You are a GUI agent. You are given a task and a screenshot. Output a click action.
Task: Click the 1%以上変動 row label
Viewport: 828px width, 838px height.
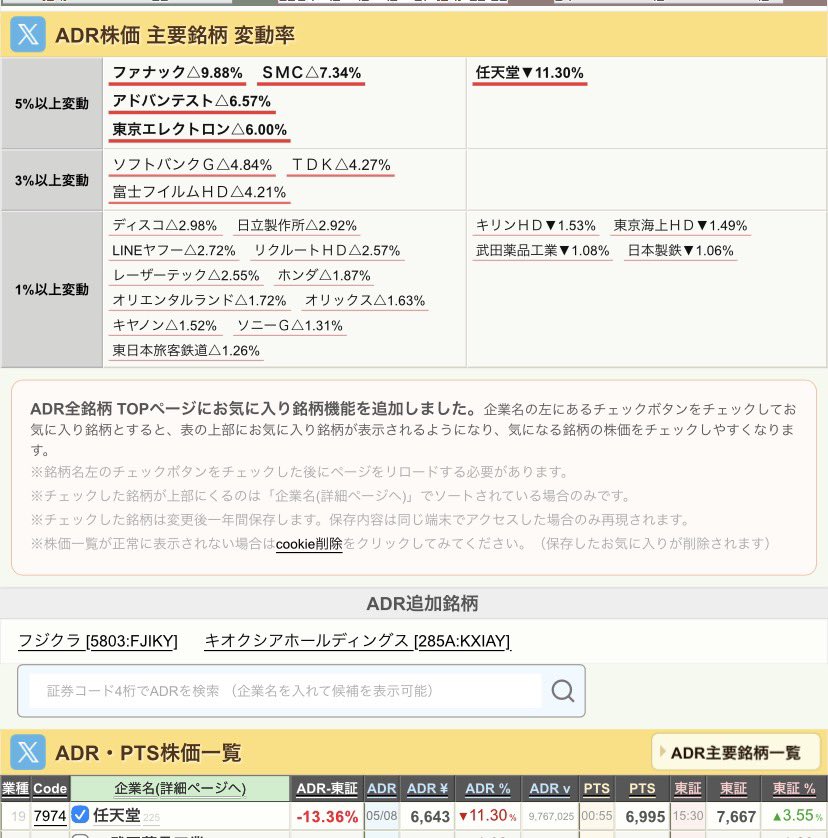pyautogui.click(x=52, y=289)
